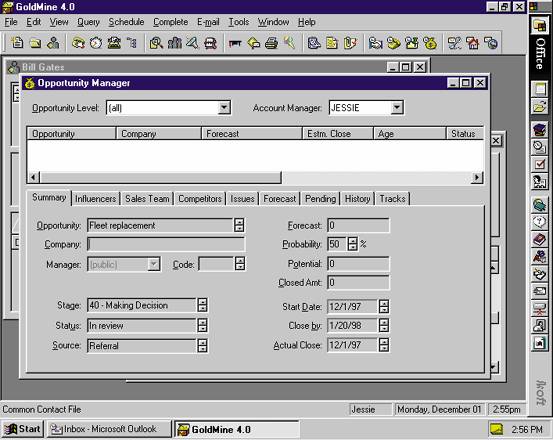Click the opportunity list scroll left arrow
Viewport: 553px width, 440px height.
[34, 177]
